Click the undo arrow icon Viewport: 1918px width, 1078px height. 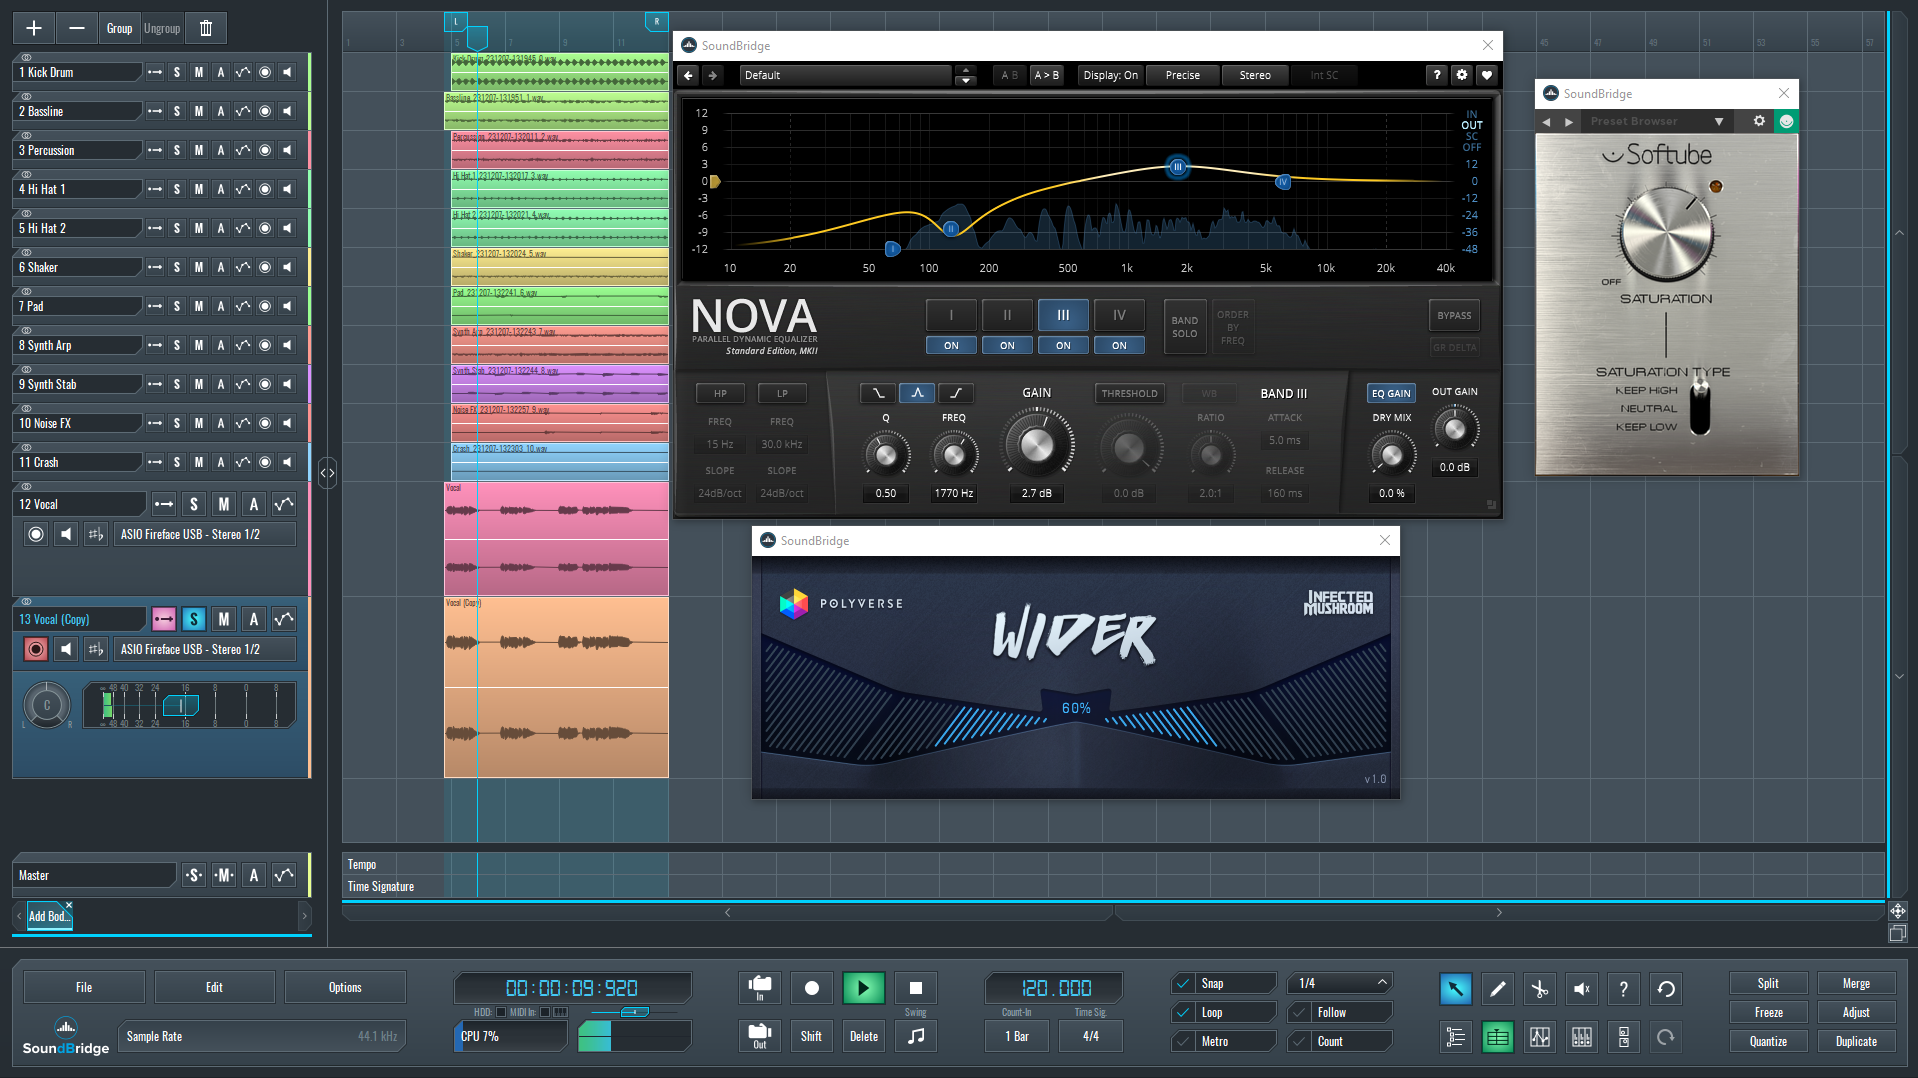tap(1665, 989)
